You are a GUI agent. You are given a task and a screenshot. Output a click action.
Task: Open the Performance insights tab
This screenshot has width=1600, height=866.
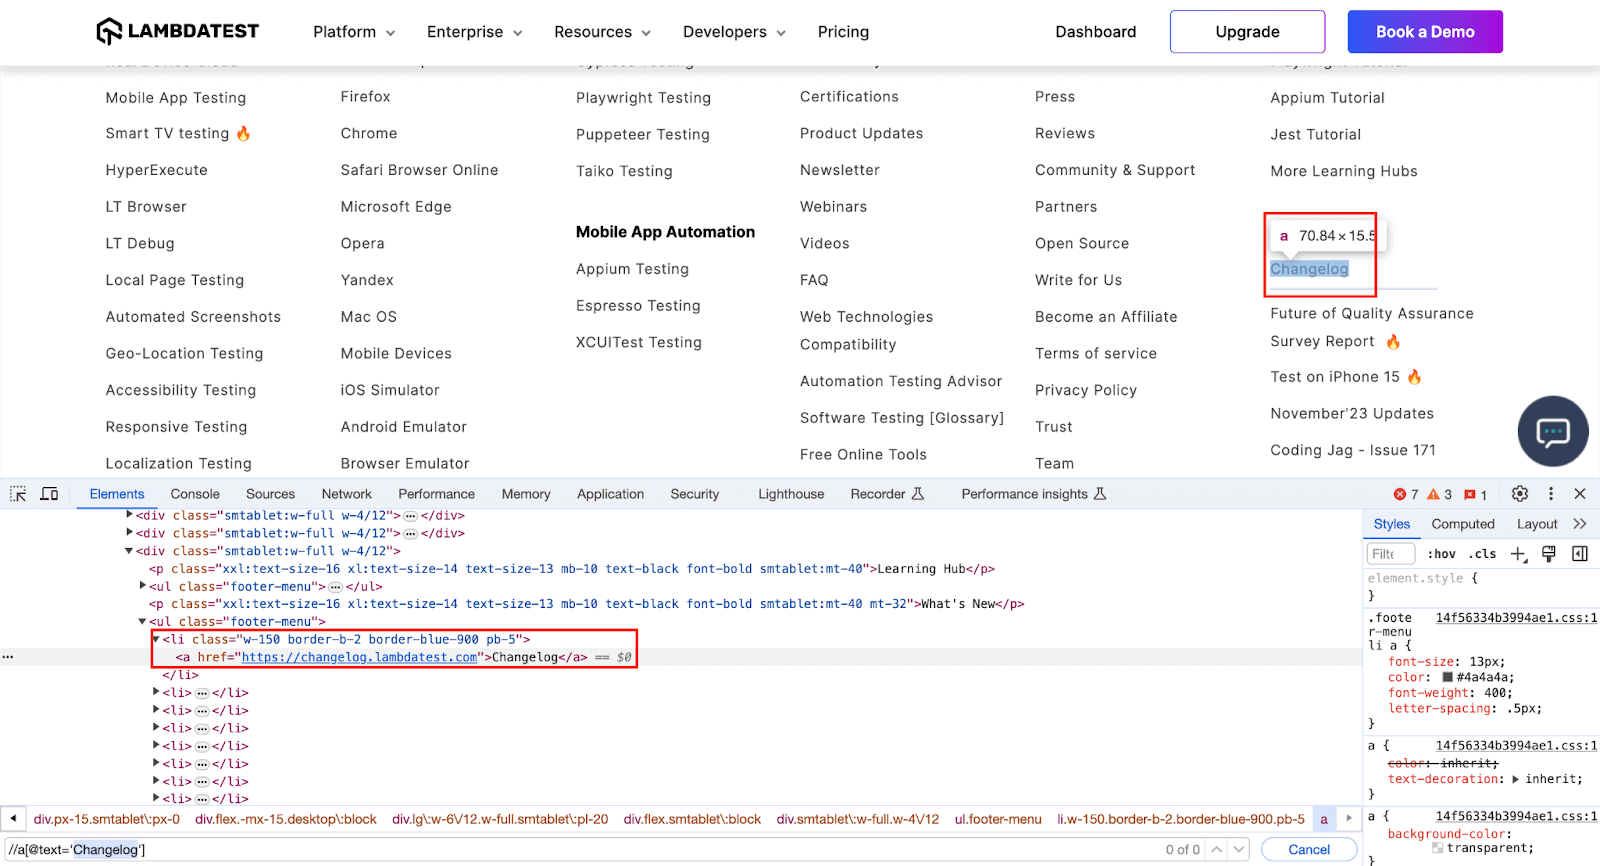1034,494
